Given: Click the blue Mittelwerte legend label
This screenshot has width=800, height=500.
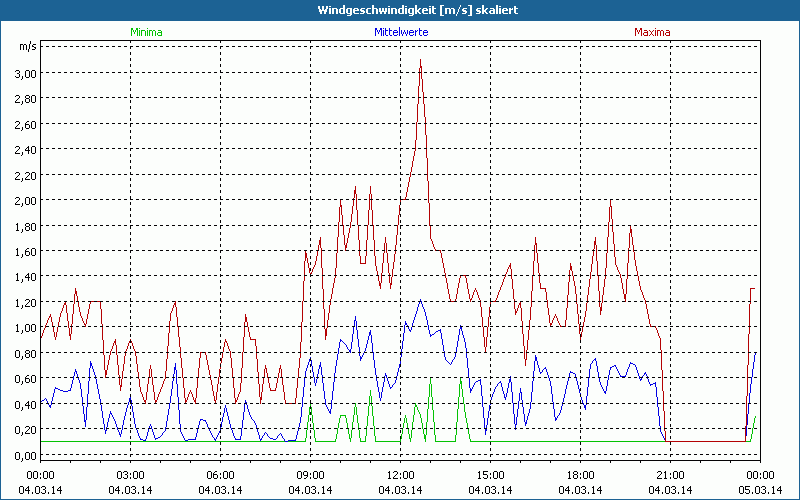Looking at the screenshot, I should coord(401,32).
